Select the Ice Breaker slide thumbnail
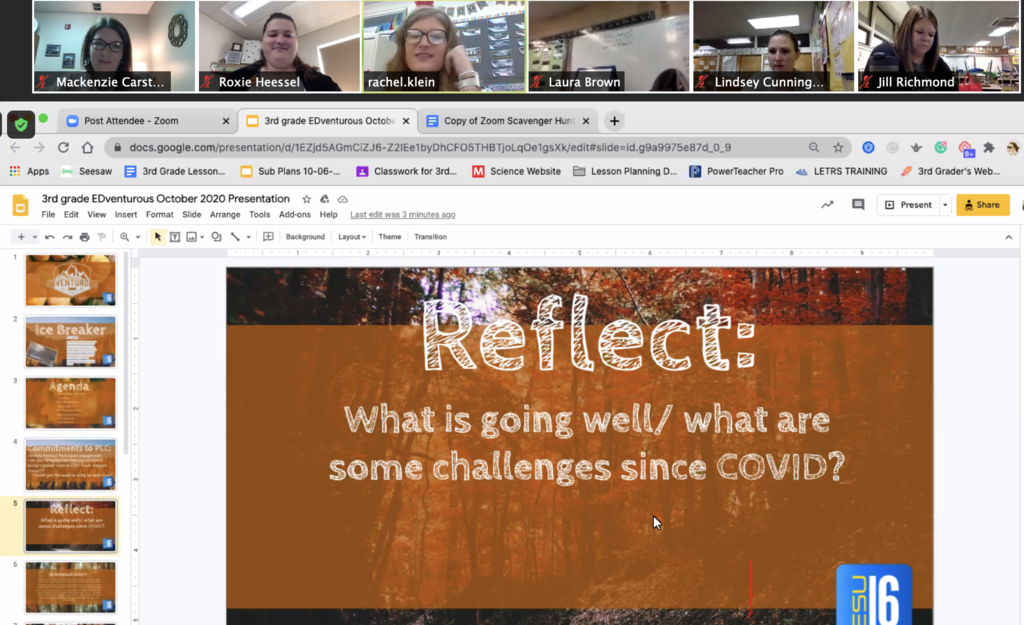The width and height of the screenshot is (1024, 625). pos(70,342)
